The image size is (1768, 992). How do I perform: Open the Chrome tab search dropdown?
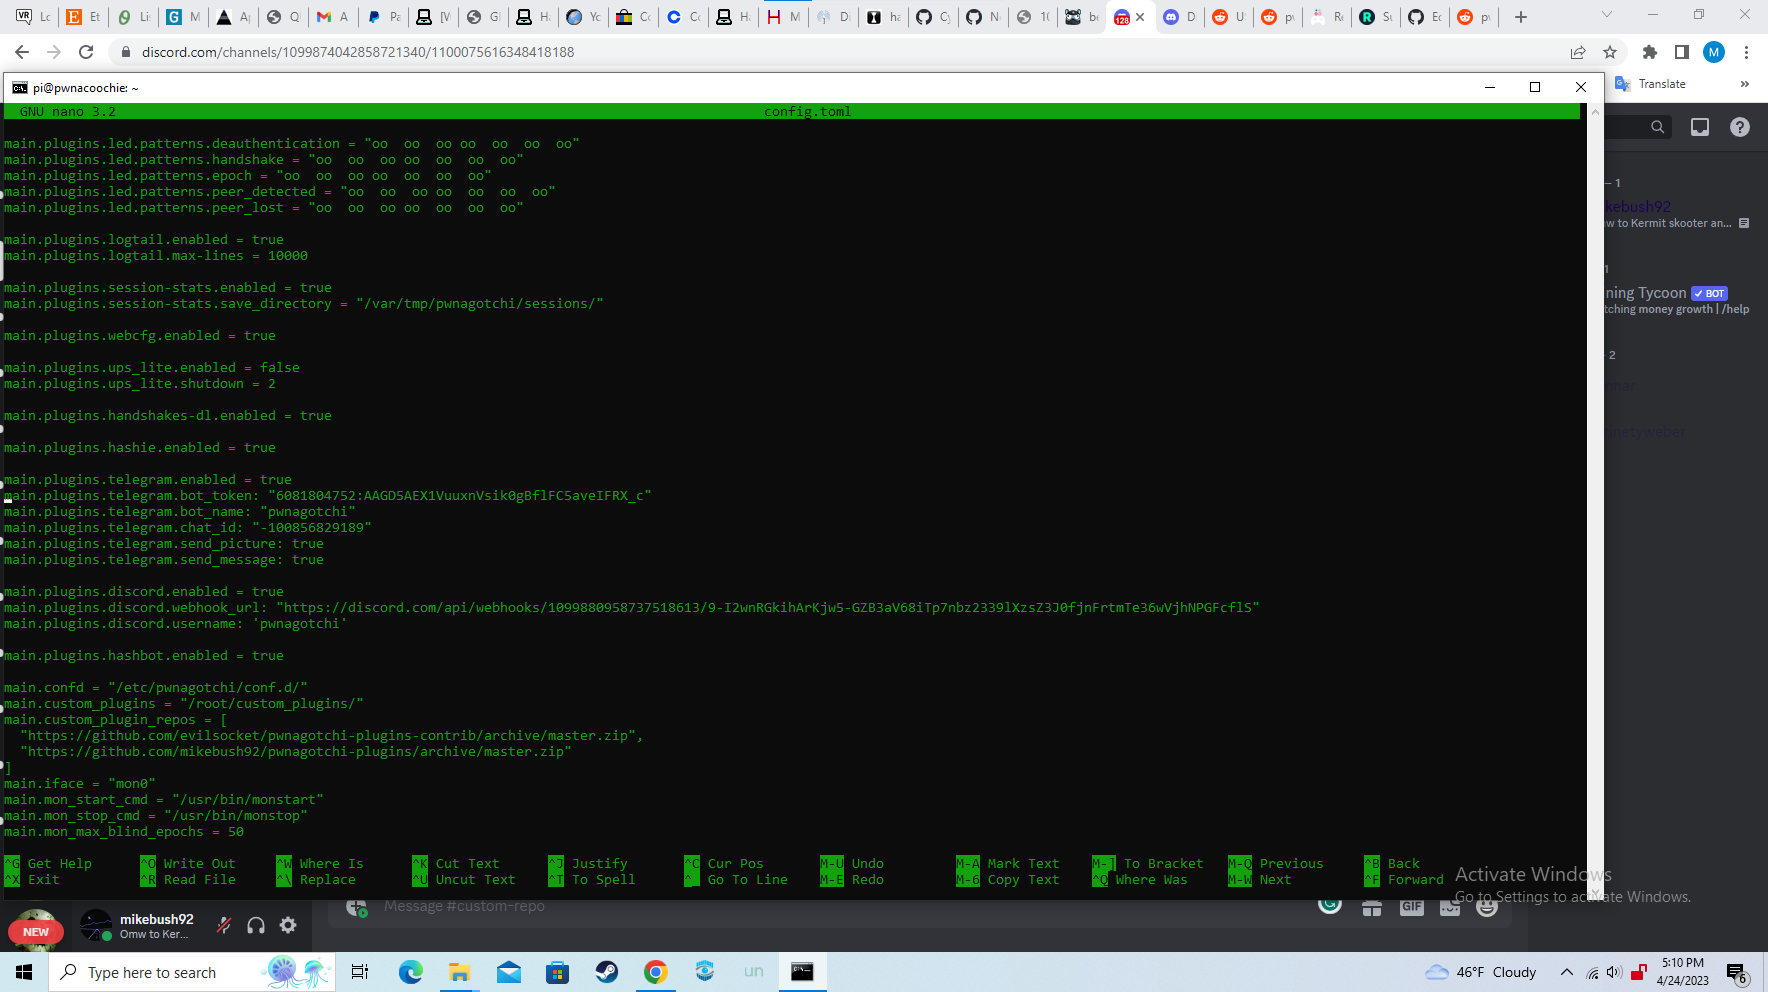click(x=1607, y=16)
